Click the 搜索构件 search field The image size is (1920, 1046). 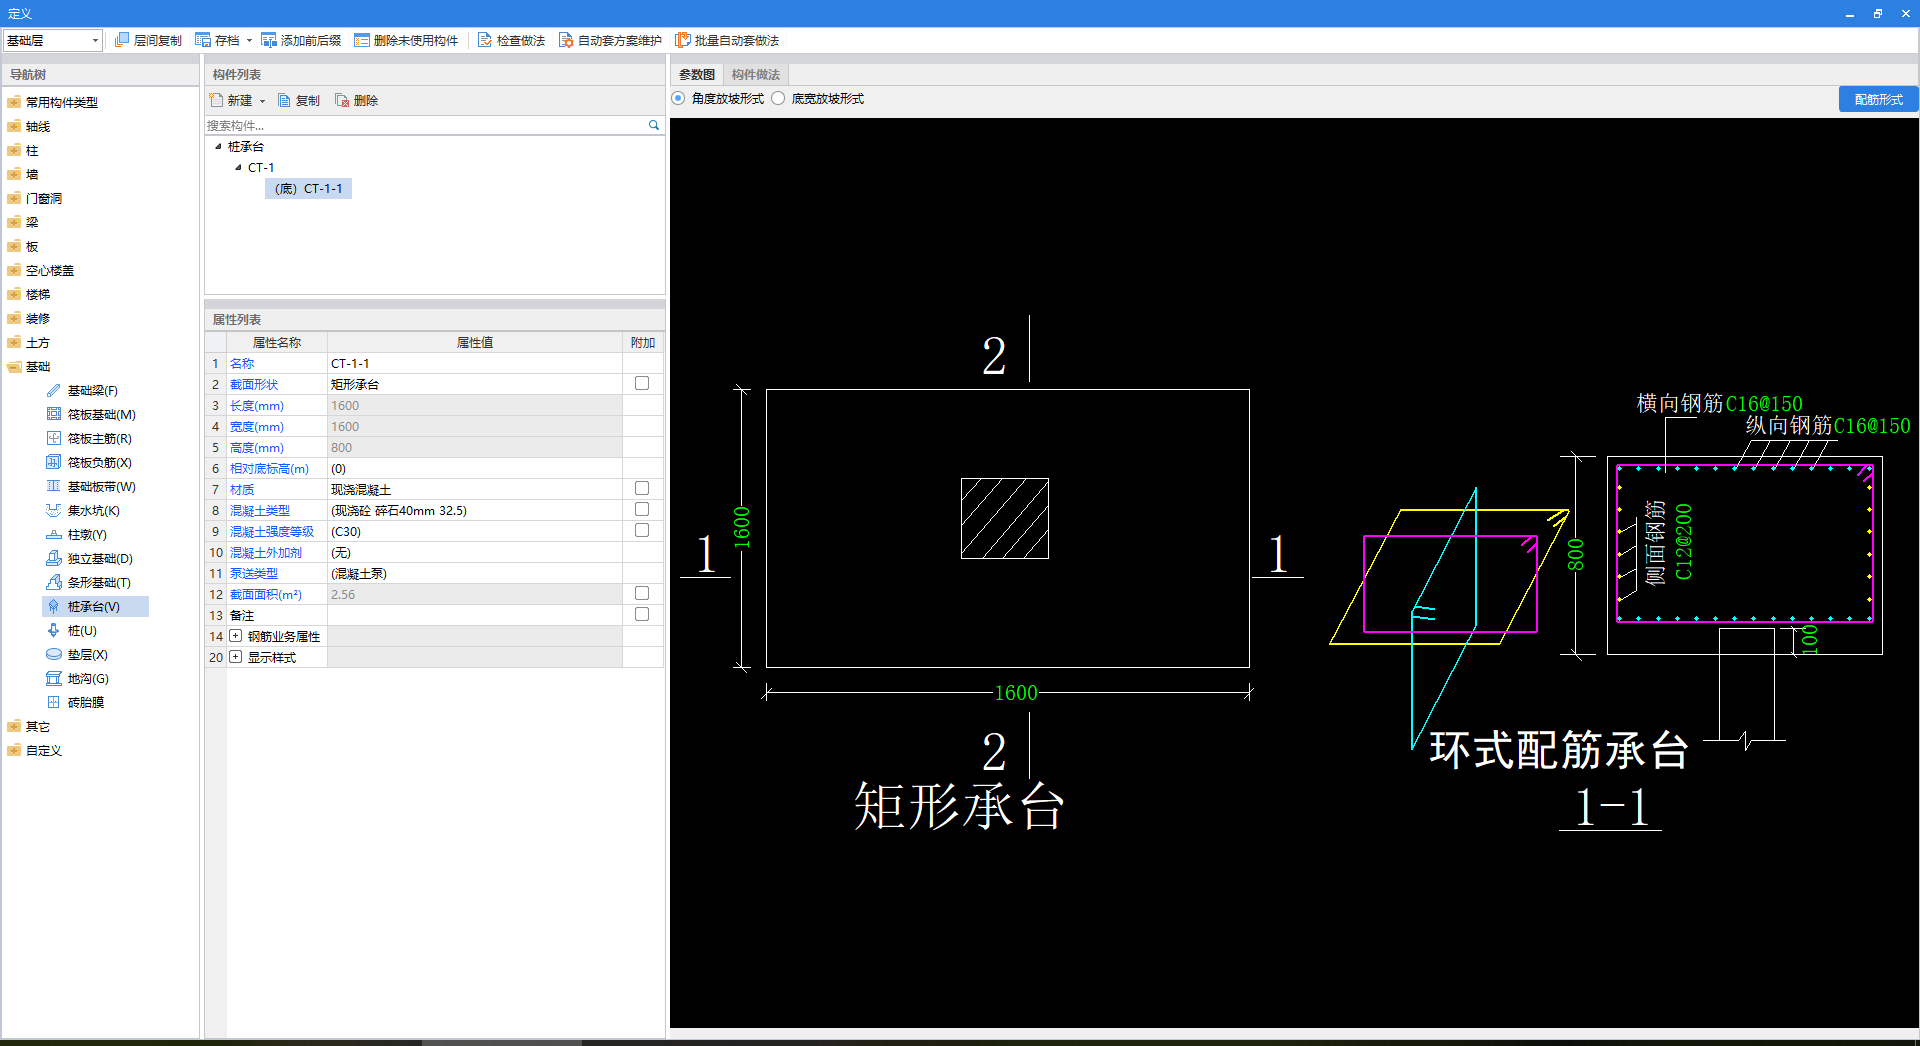[x=426, y=126]
